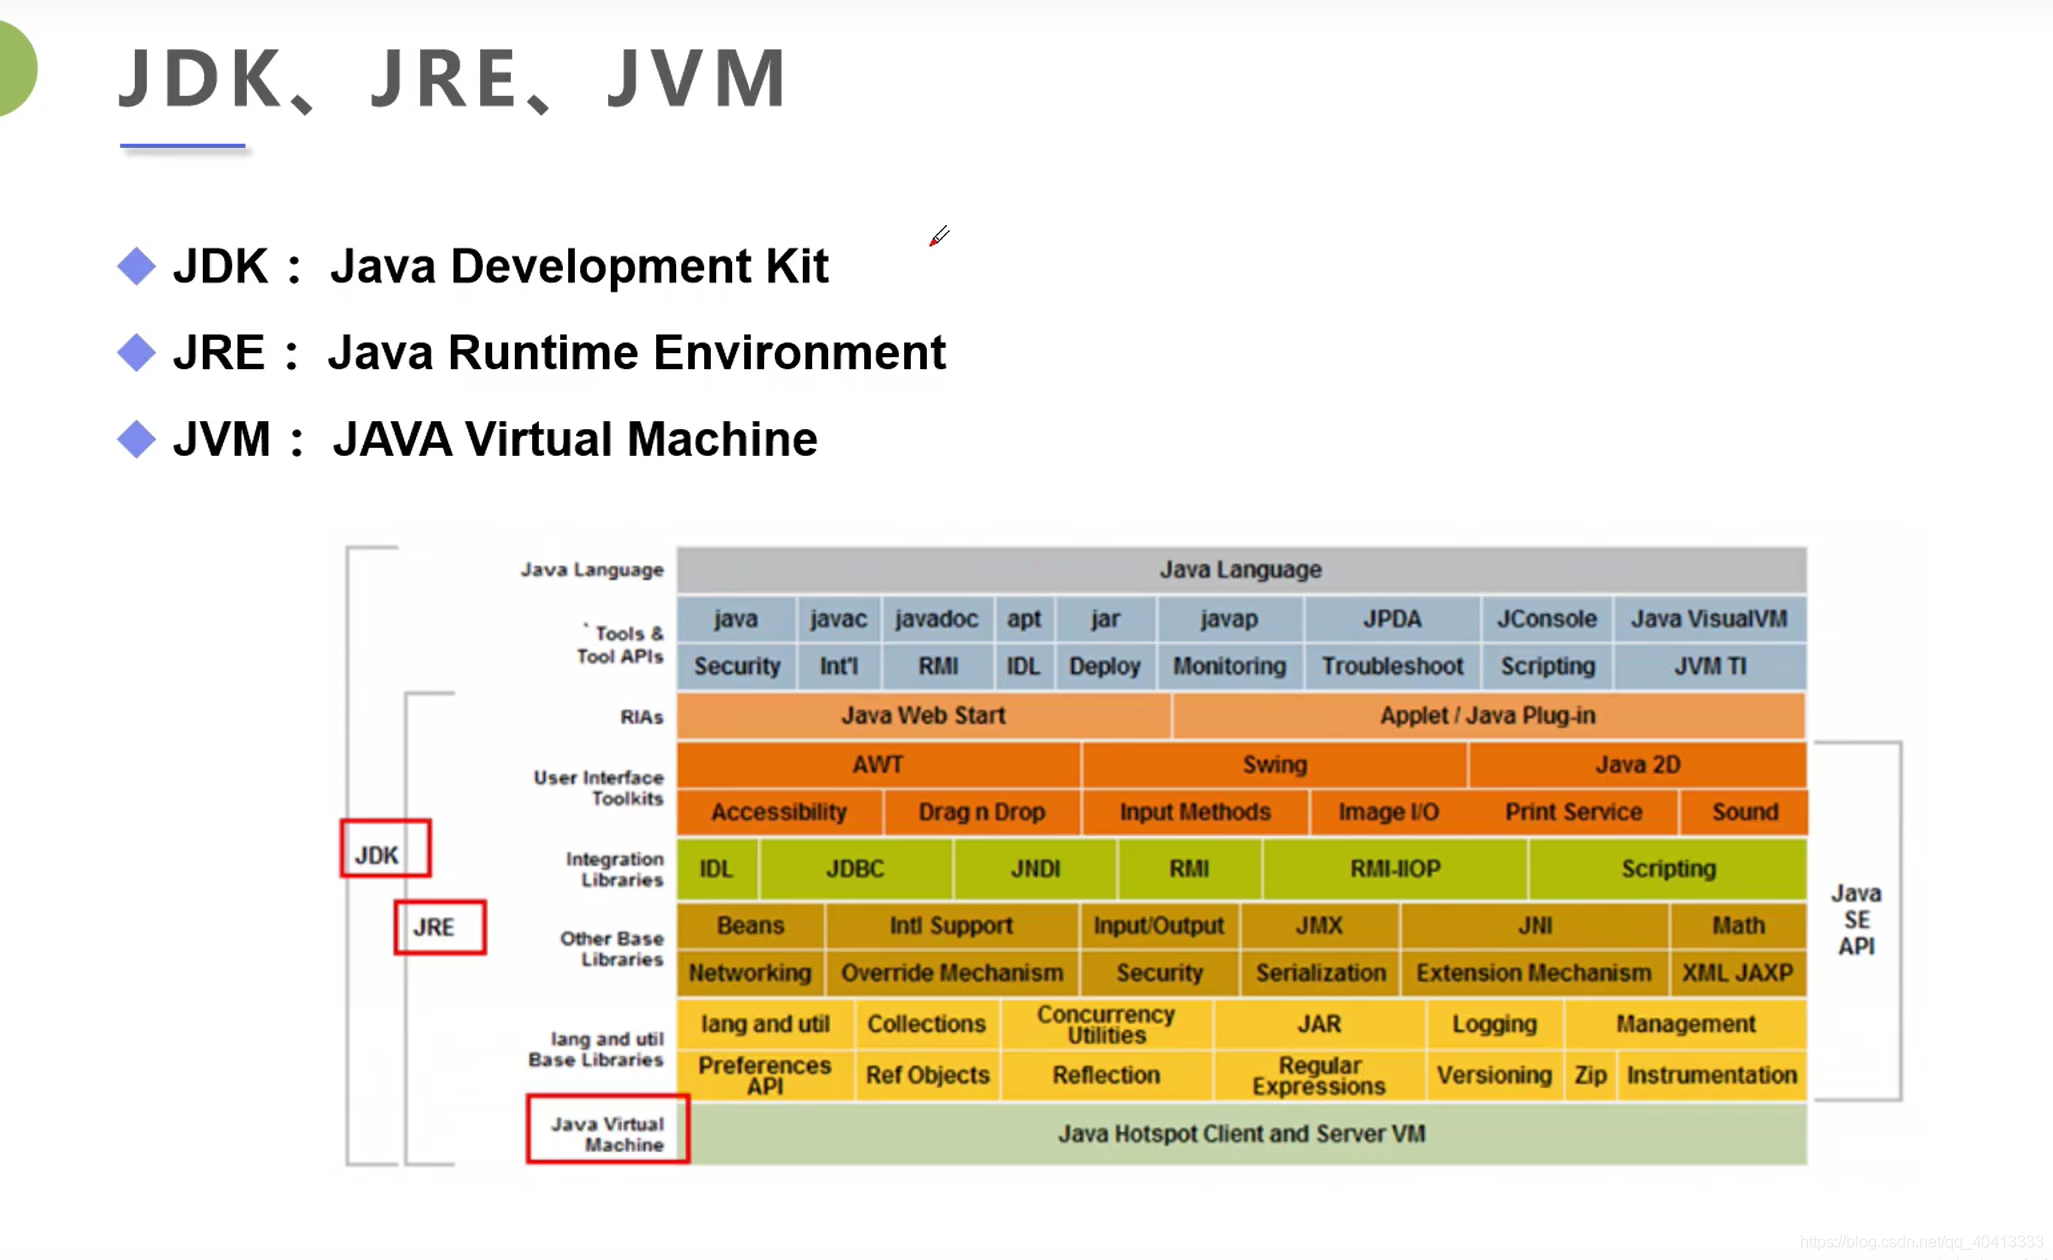Click the blue diamond bullet beside JRE
This screenshot has width=2053, height=1260.
click(137, 353)
